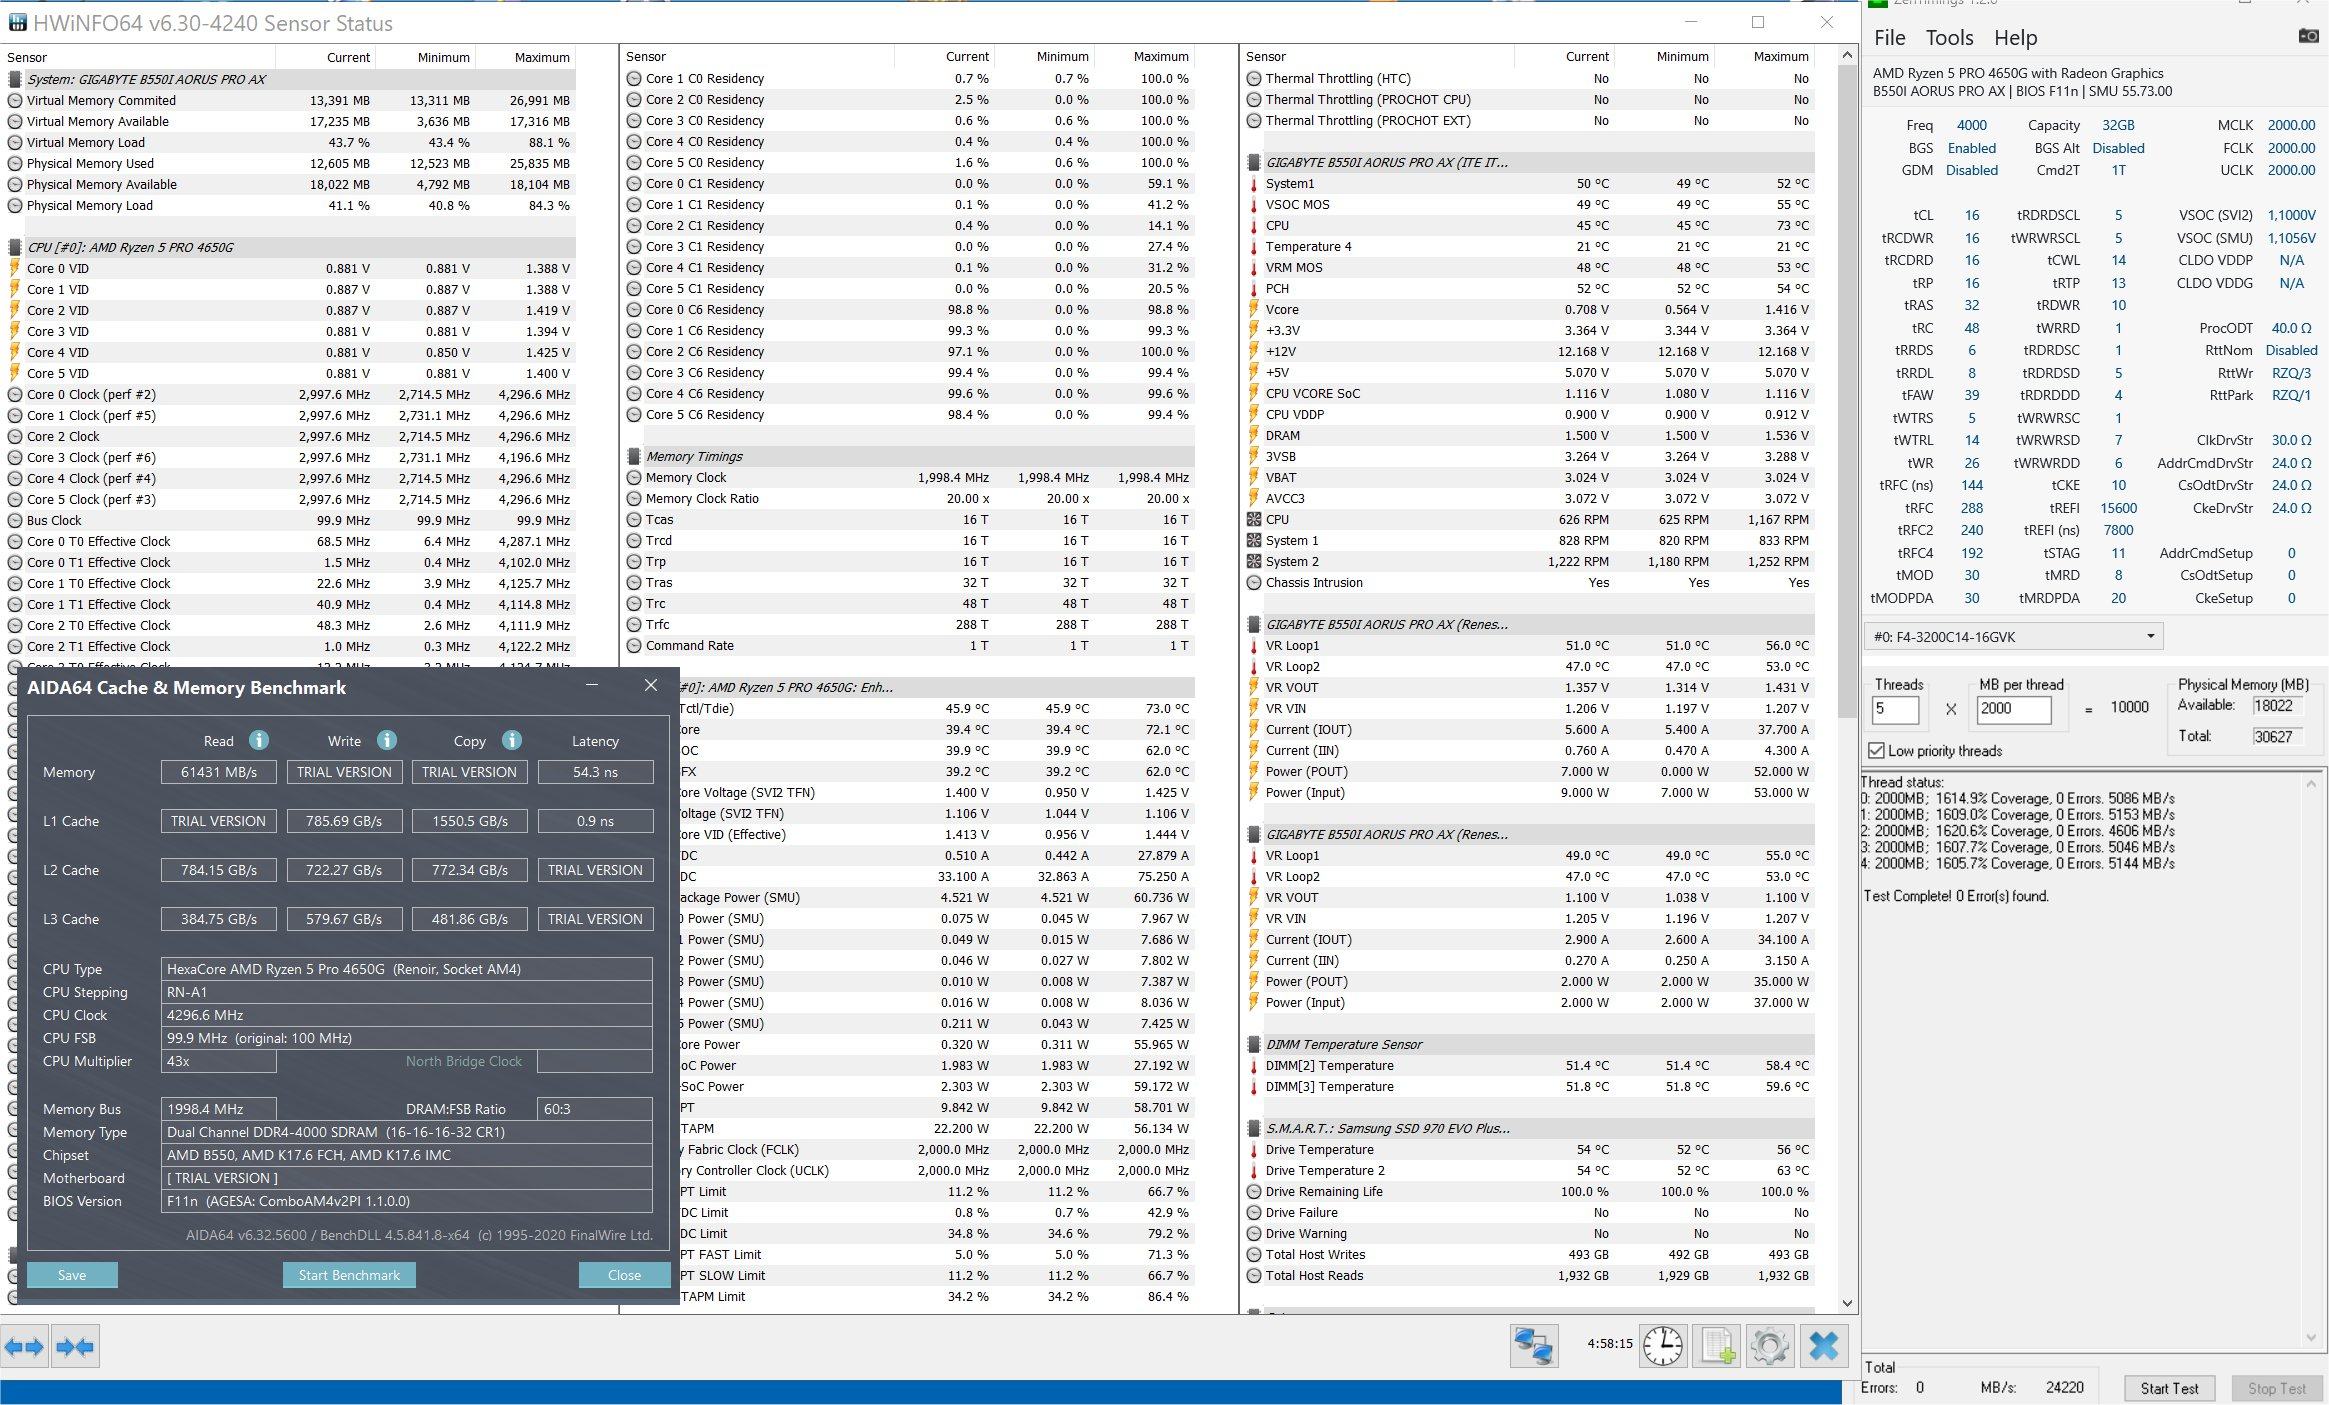Click the L1 Cache Copy value 1550.5 GB/s
The width and height of the screenshot is (2329, 1405).
click(x=469, y=821)
